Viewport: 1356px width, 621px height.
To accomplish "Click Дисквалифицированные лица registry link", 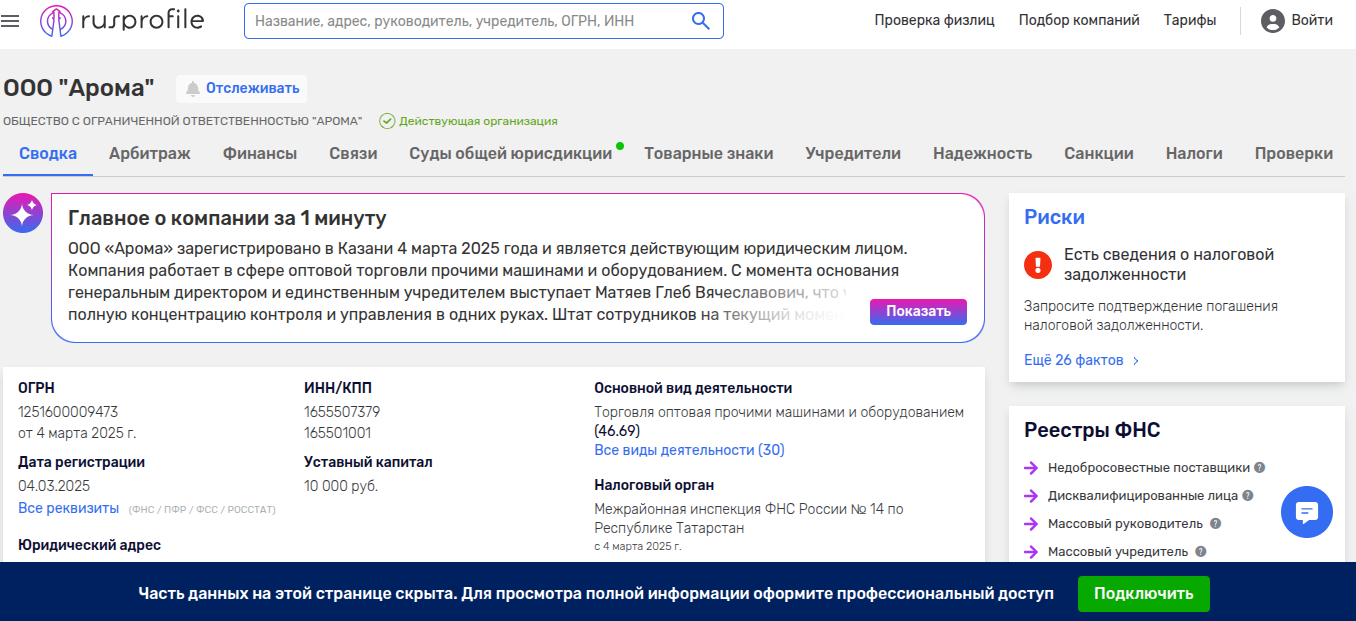I will click(1142, 495).
